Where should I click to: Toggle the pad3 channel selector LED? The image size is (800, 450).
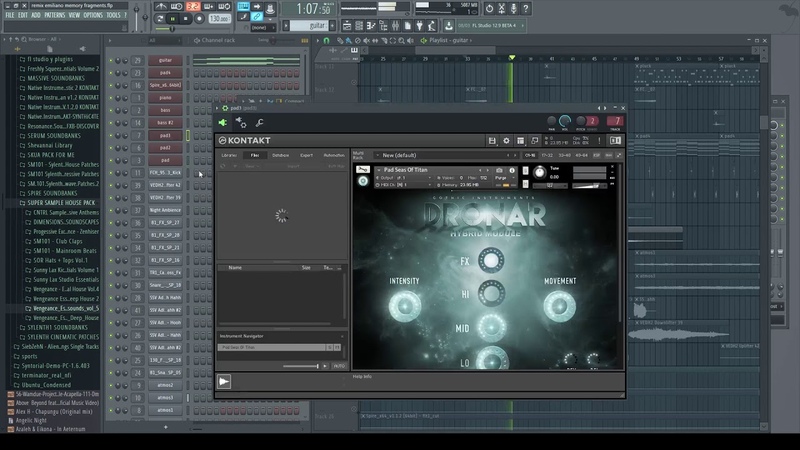coord(188,136)
